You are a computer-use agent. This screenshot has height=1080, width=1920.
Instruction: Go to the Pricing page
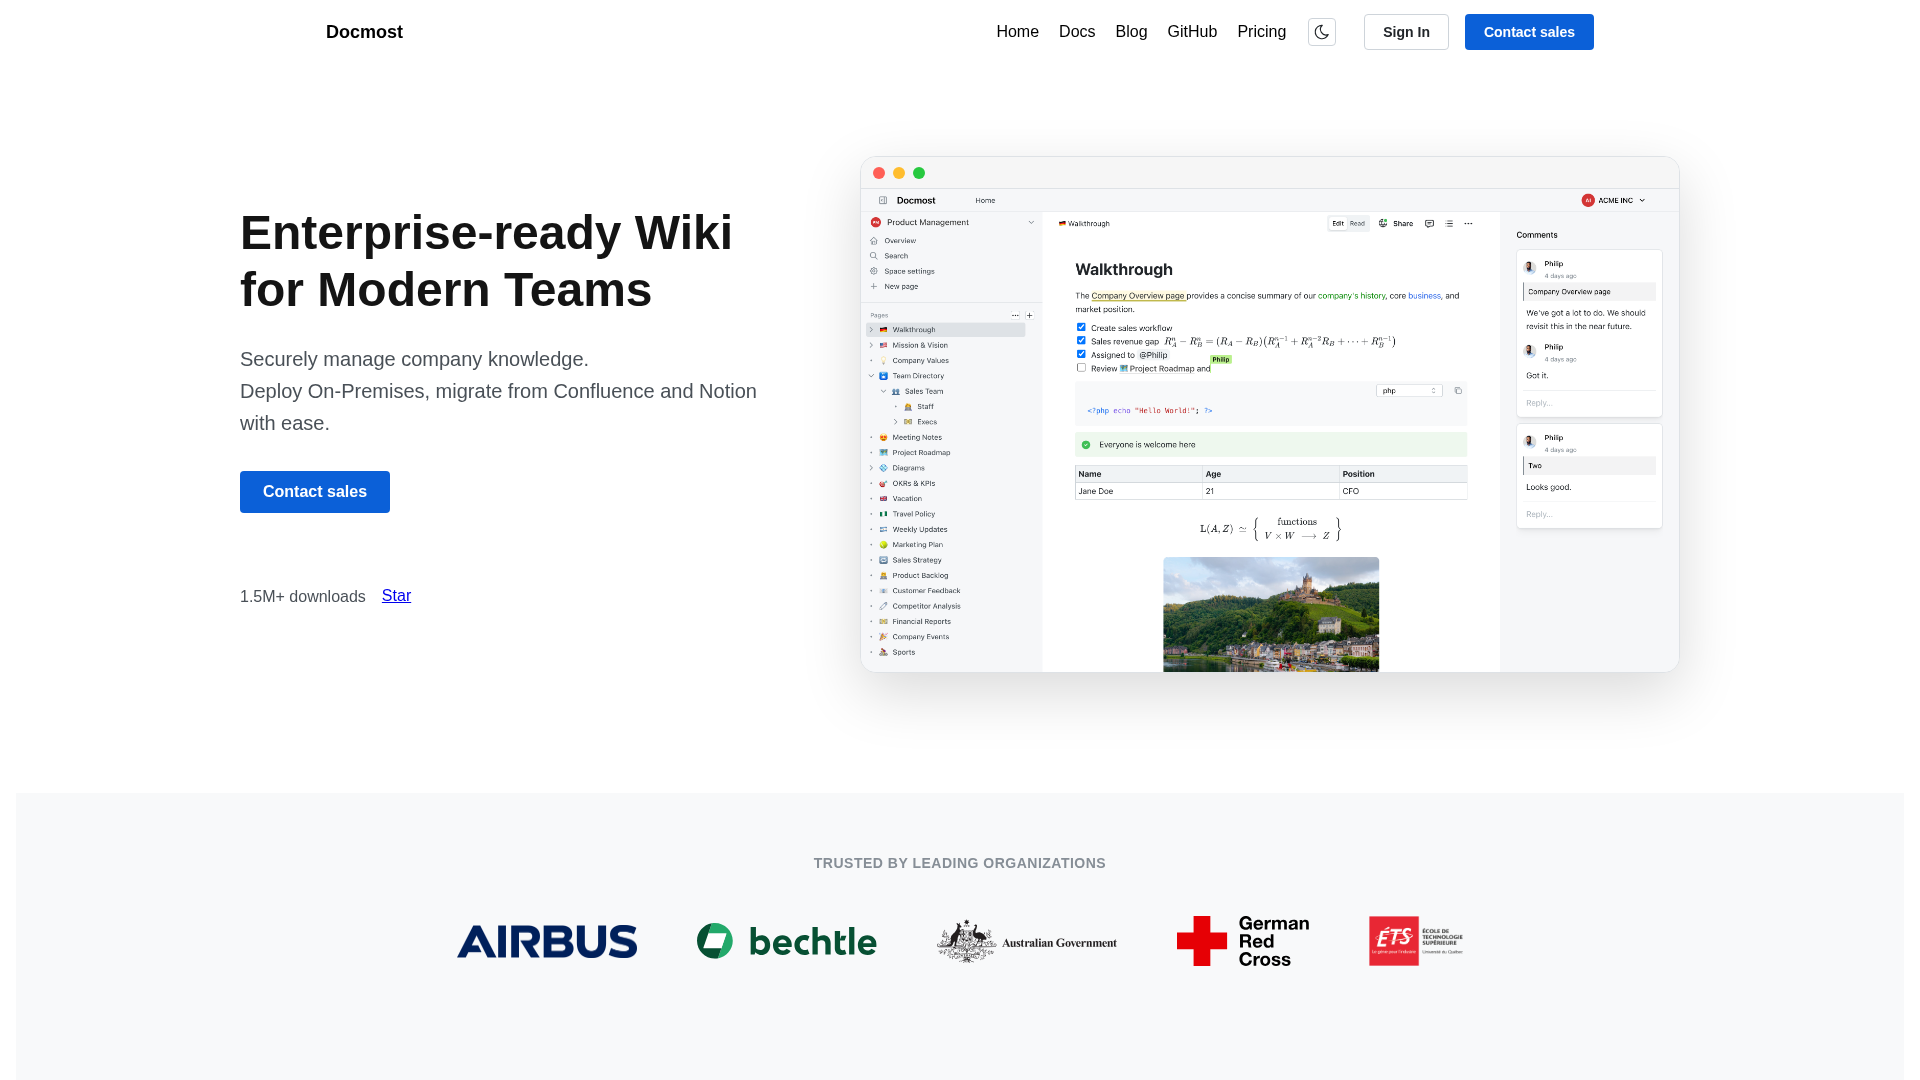1261,31
